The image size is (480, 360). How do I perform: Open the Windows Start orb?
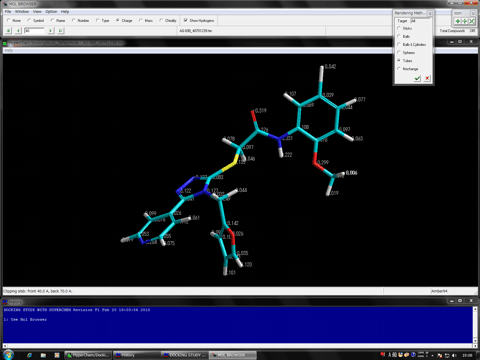pyautogui.click(x=8, y=355)
